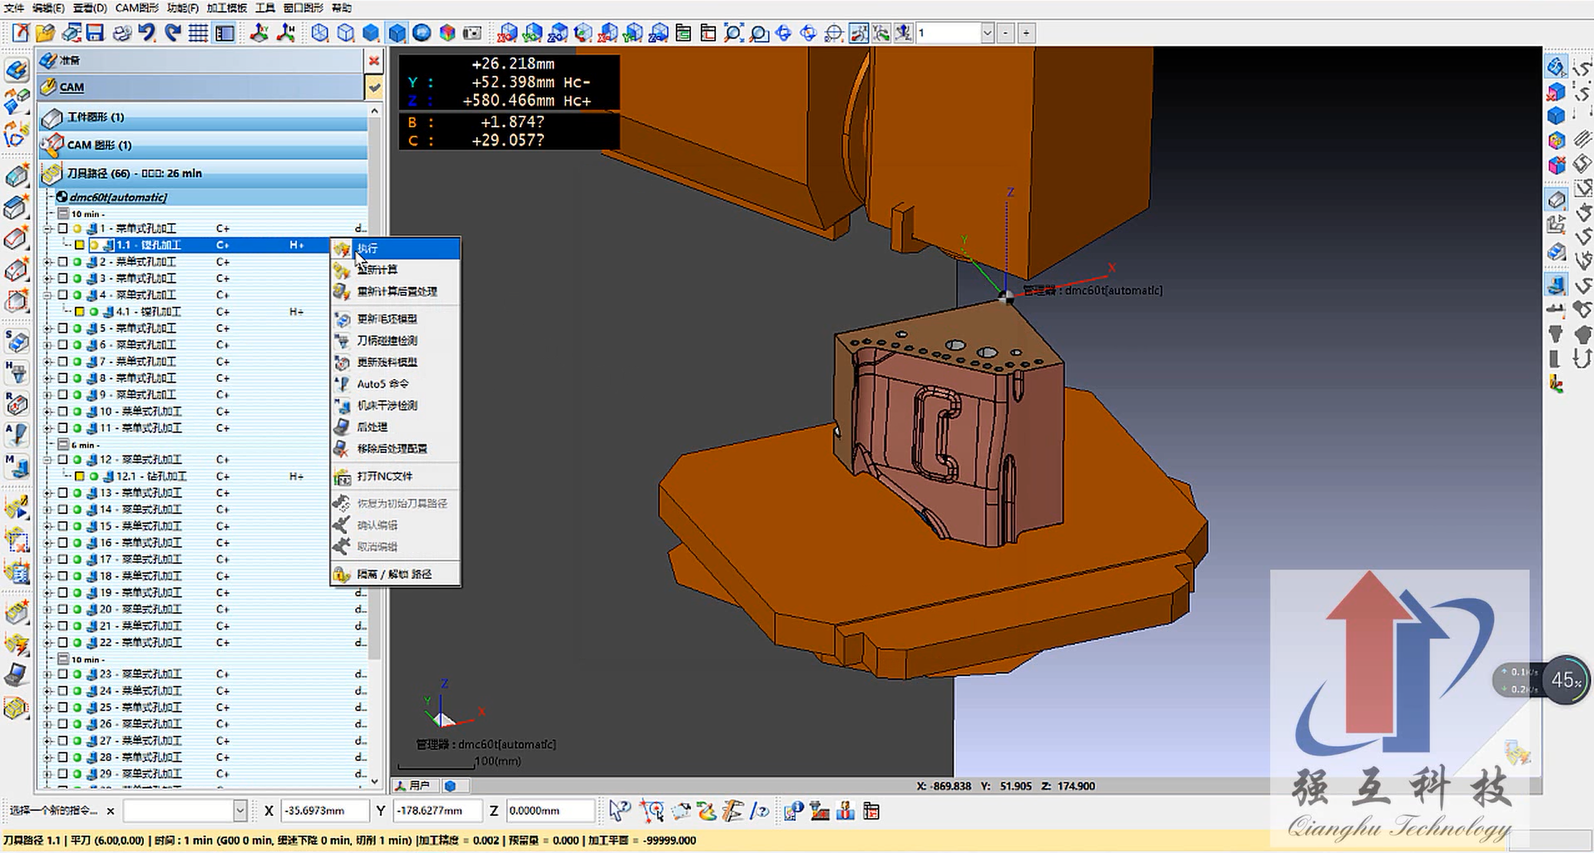
Task: Click the Save floppy-disk toolbar icon
Action: 95,33
